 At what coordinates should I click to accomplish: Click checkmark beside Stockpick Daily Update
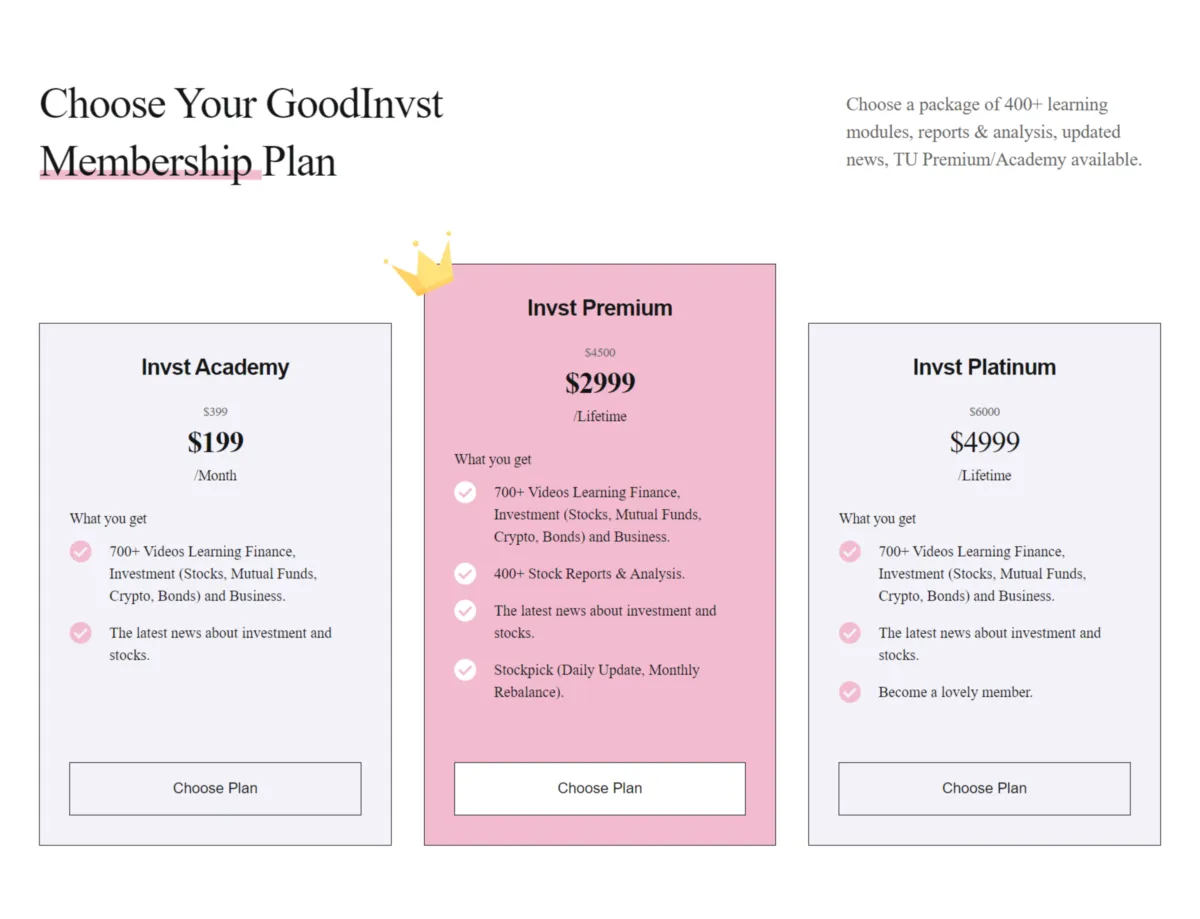click(x=465, y=670)
